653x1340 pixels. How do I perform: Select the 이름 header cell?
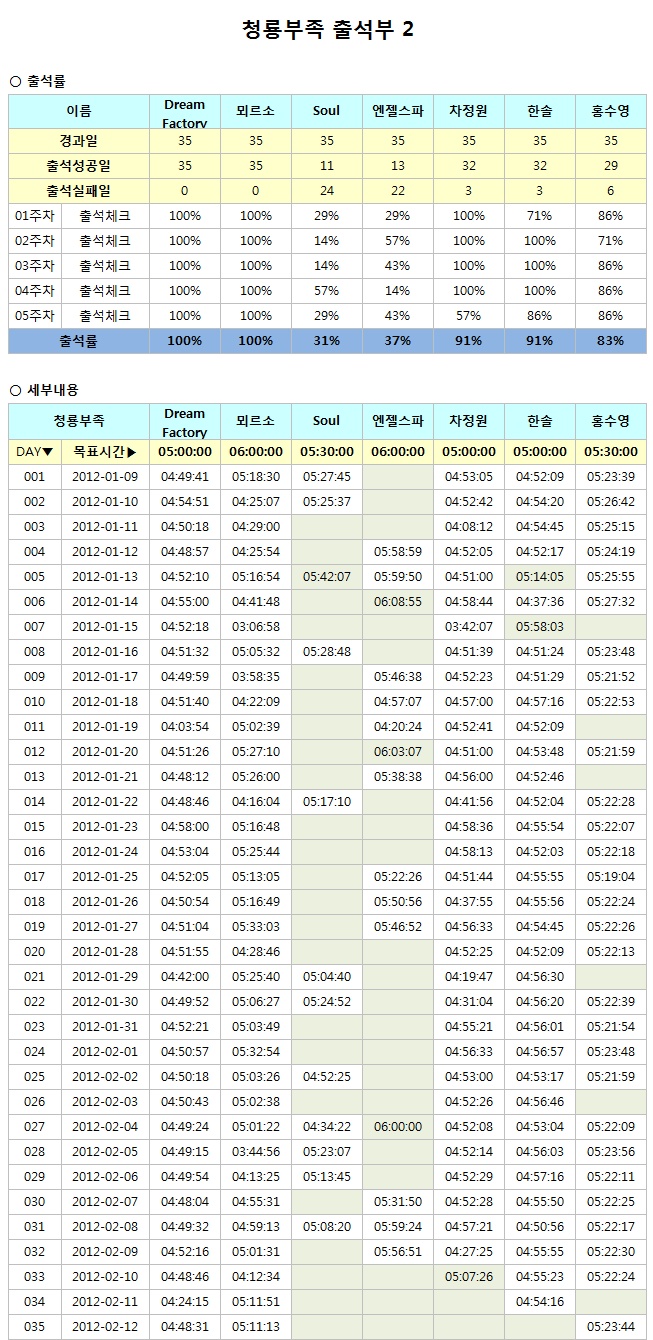pyautogui.click(x=79, y=111)
